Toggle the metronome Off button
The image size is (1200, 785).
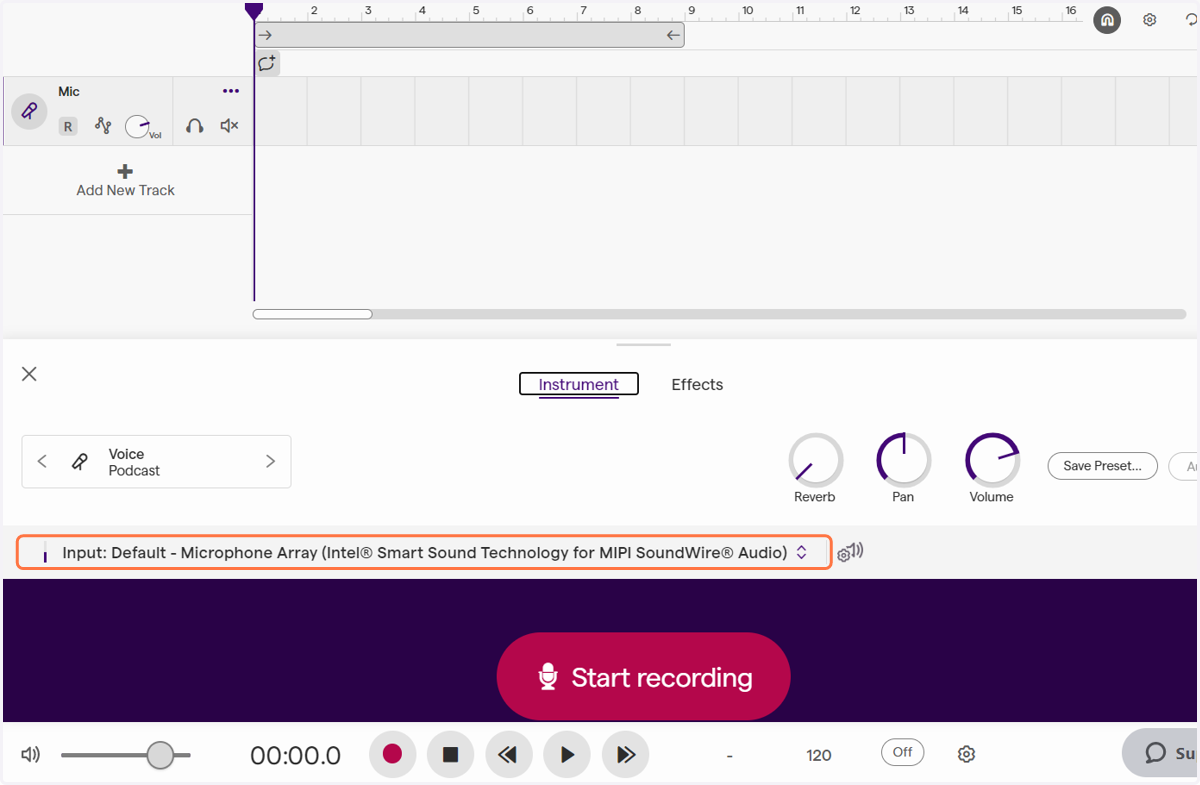902,752
